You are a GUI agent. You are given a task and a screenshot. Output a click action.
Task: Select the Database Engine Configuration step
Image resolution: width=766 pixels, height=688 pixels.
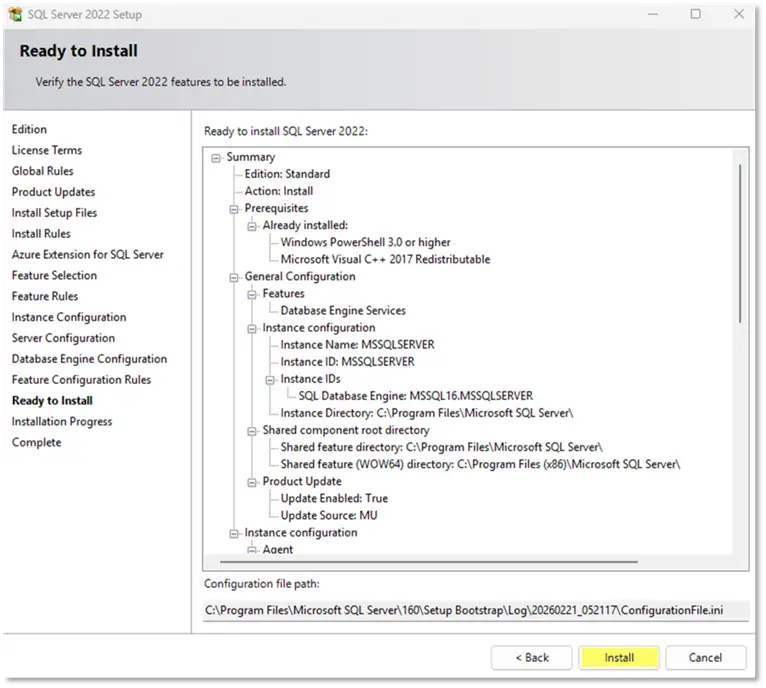point(89,359)
